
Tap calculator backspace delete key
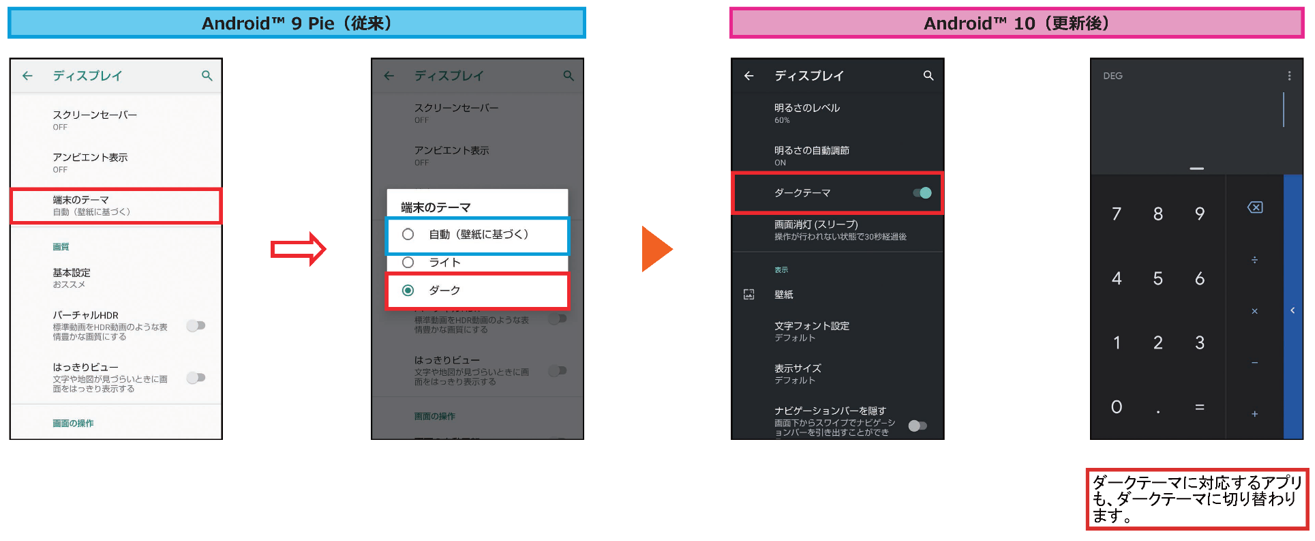1255,207
